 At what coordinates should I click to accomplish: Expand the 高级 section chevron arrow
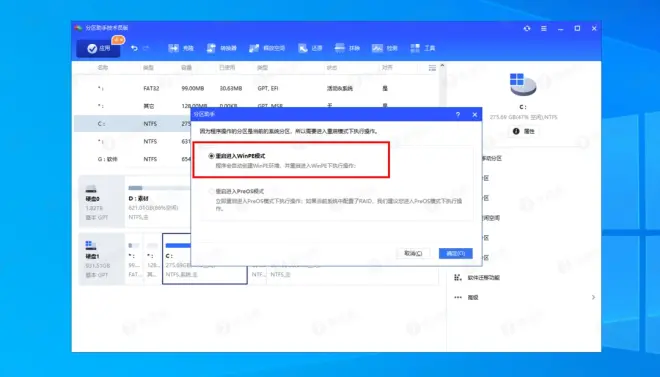[593, 297]
